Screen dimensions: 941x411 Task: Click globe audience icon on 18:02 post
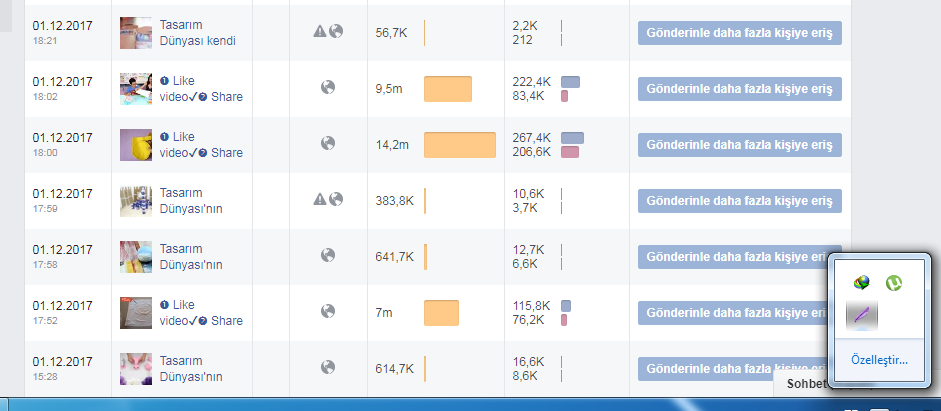328,87
